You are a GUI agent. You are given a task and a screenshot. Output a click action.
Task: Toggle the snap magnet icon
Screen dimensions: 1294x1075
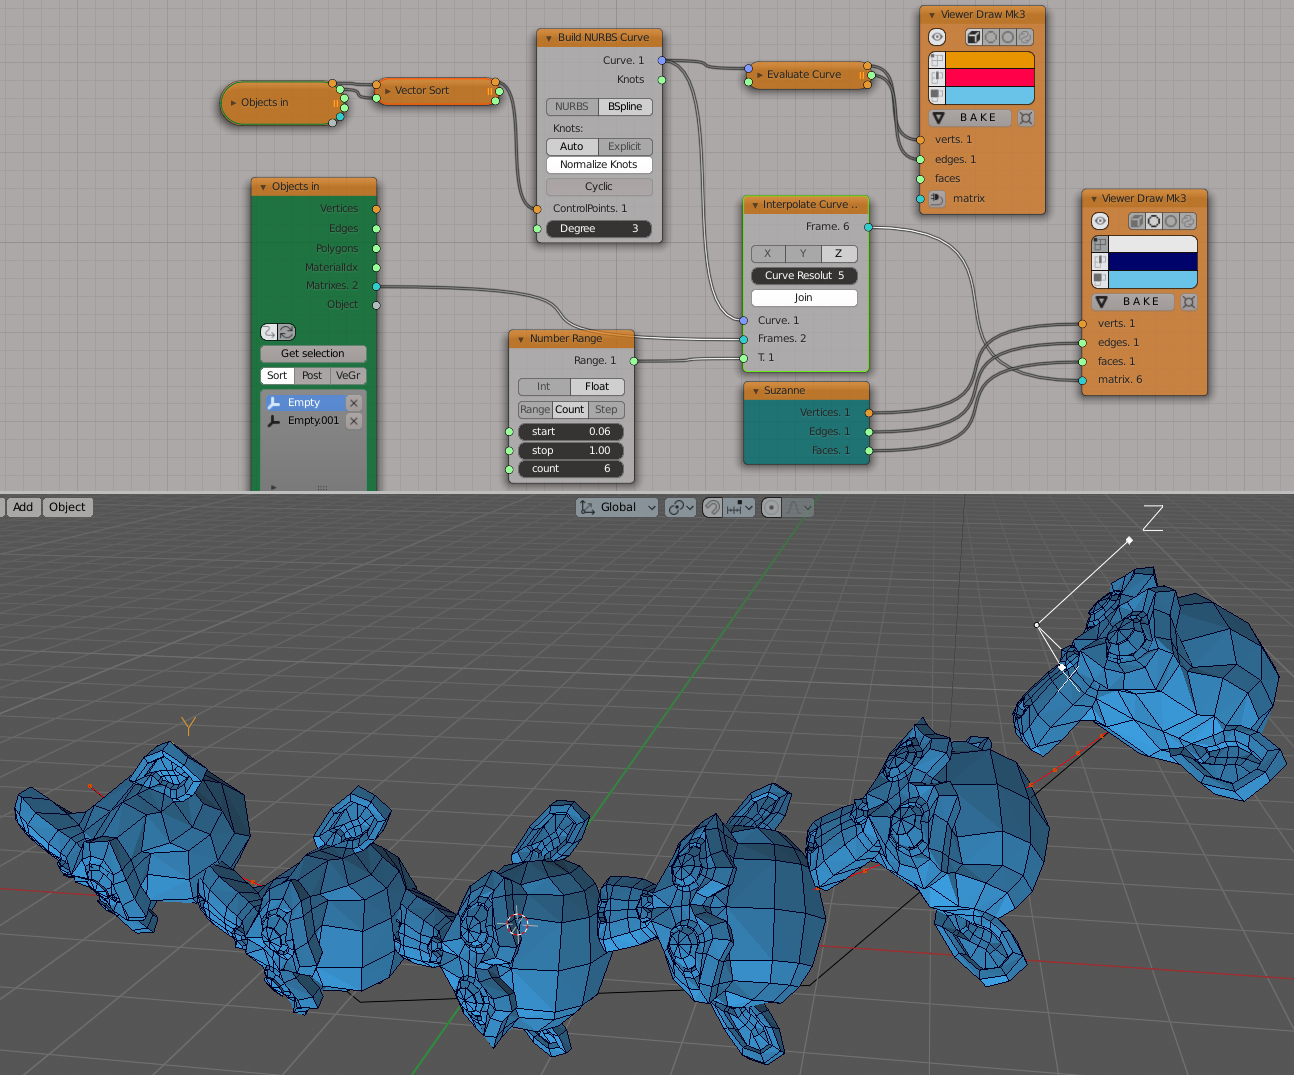(712, 507)
